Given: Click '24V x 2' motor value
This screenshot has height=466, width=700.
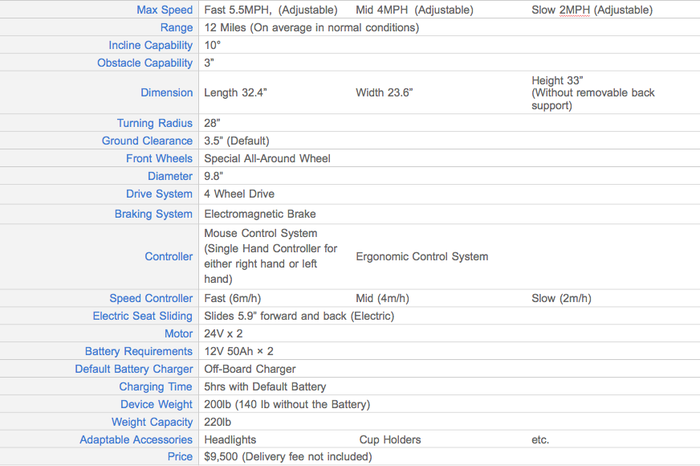Looking at the screenshot, I should [x=223, y=333].
